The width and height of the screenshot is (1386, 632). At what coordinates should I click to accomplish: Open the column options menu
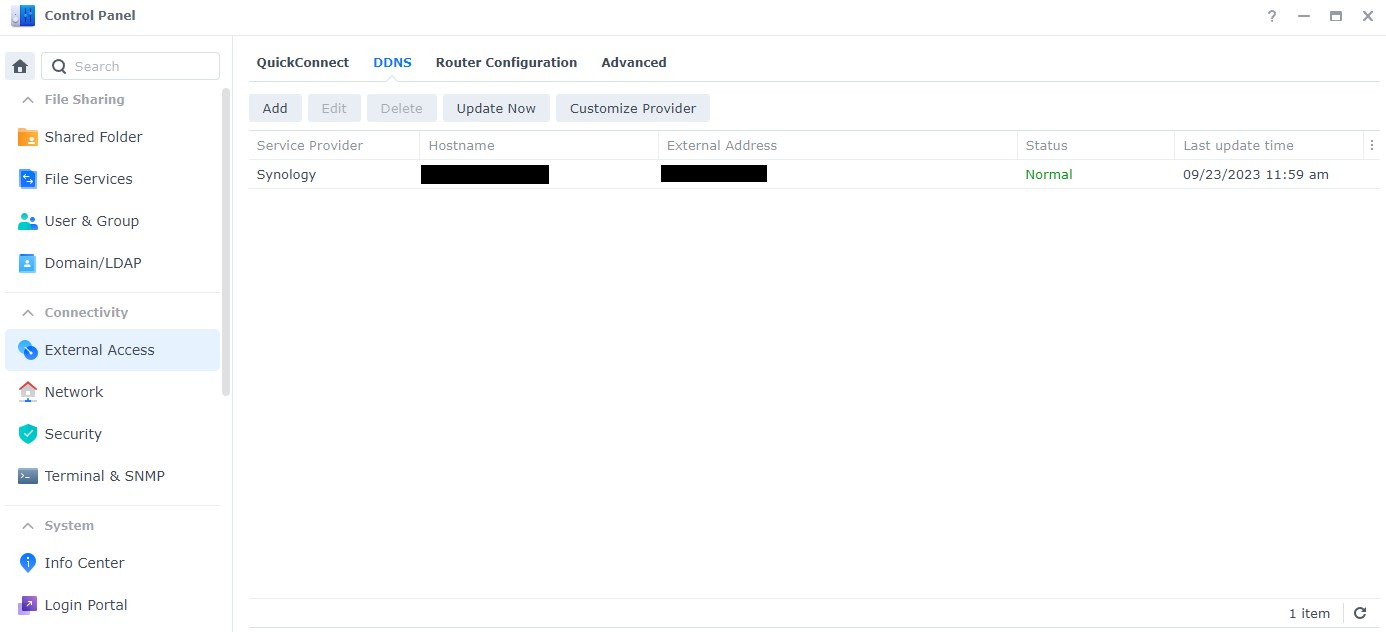point(1372,145)
